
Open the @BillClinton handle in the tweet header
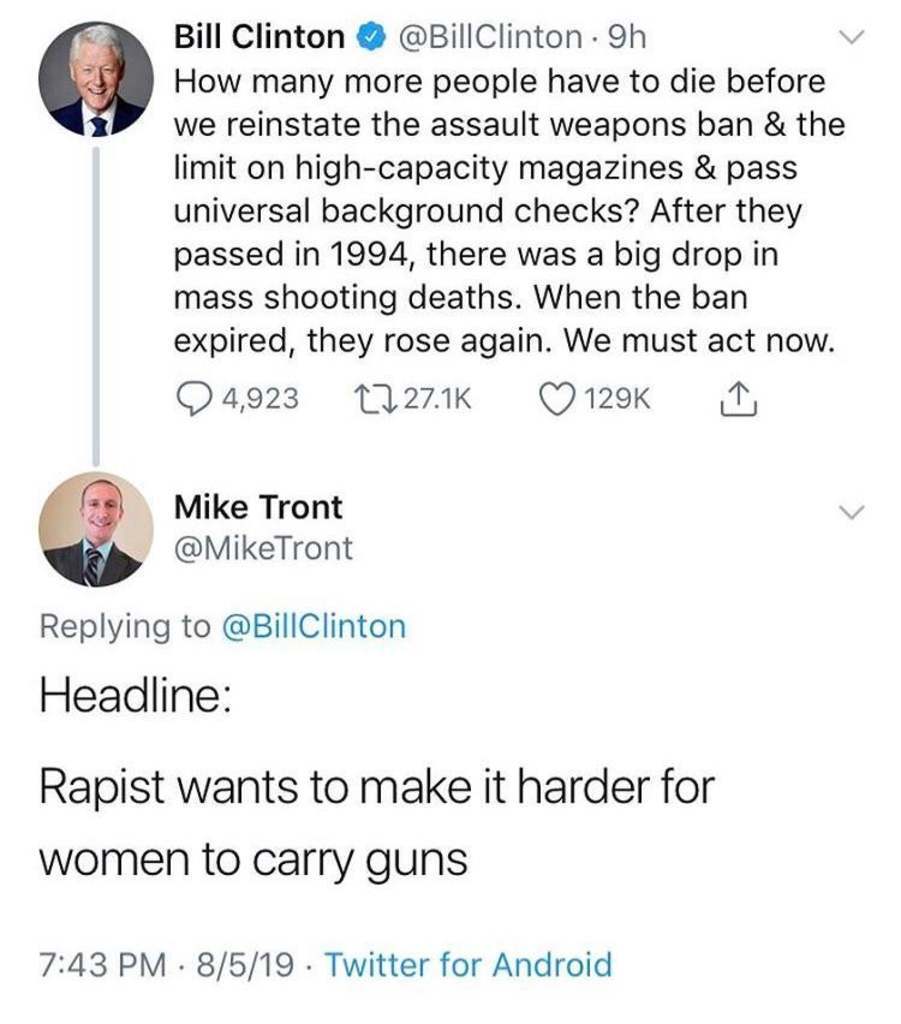coord(490,38)
